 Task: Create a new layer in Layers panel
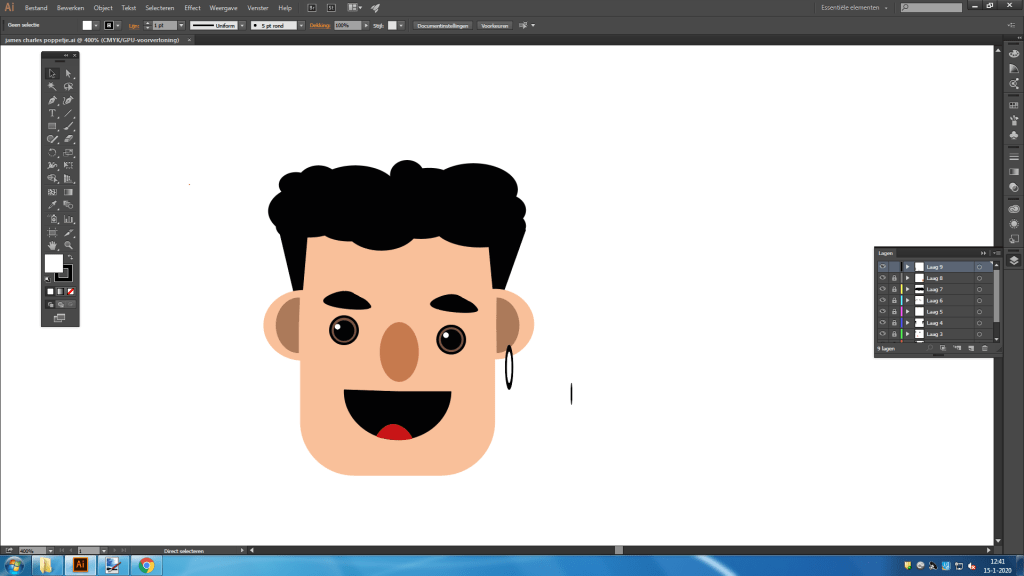point(970,348)
